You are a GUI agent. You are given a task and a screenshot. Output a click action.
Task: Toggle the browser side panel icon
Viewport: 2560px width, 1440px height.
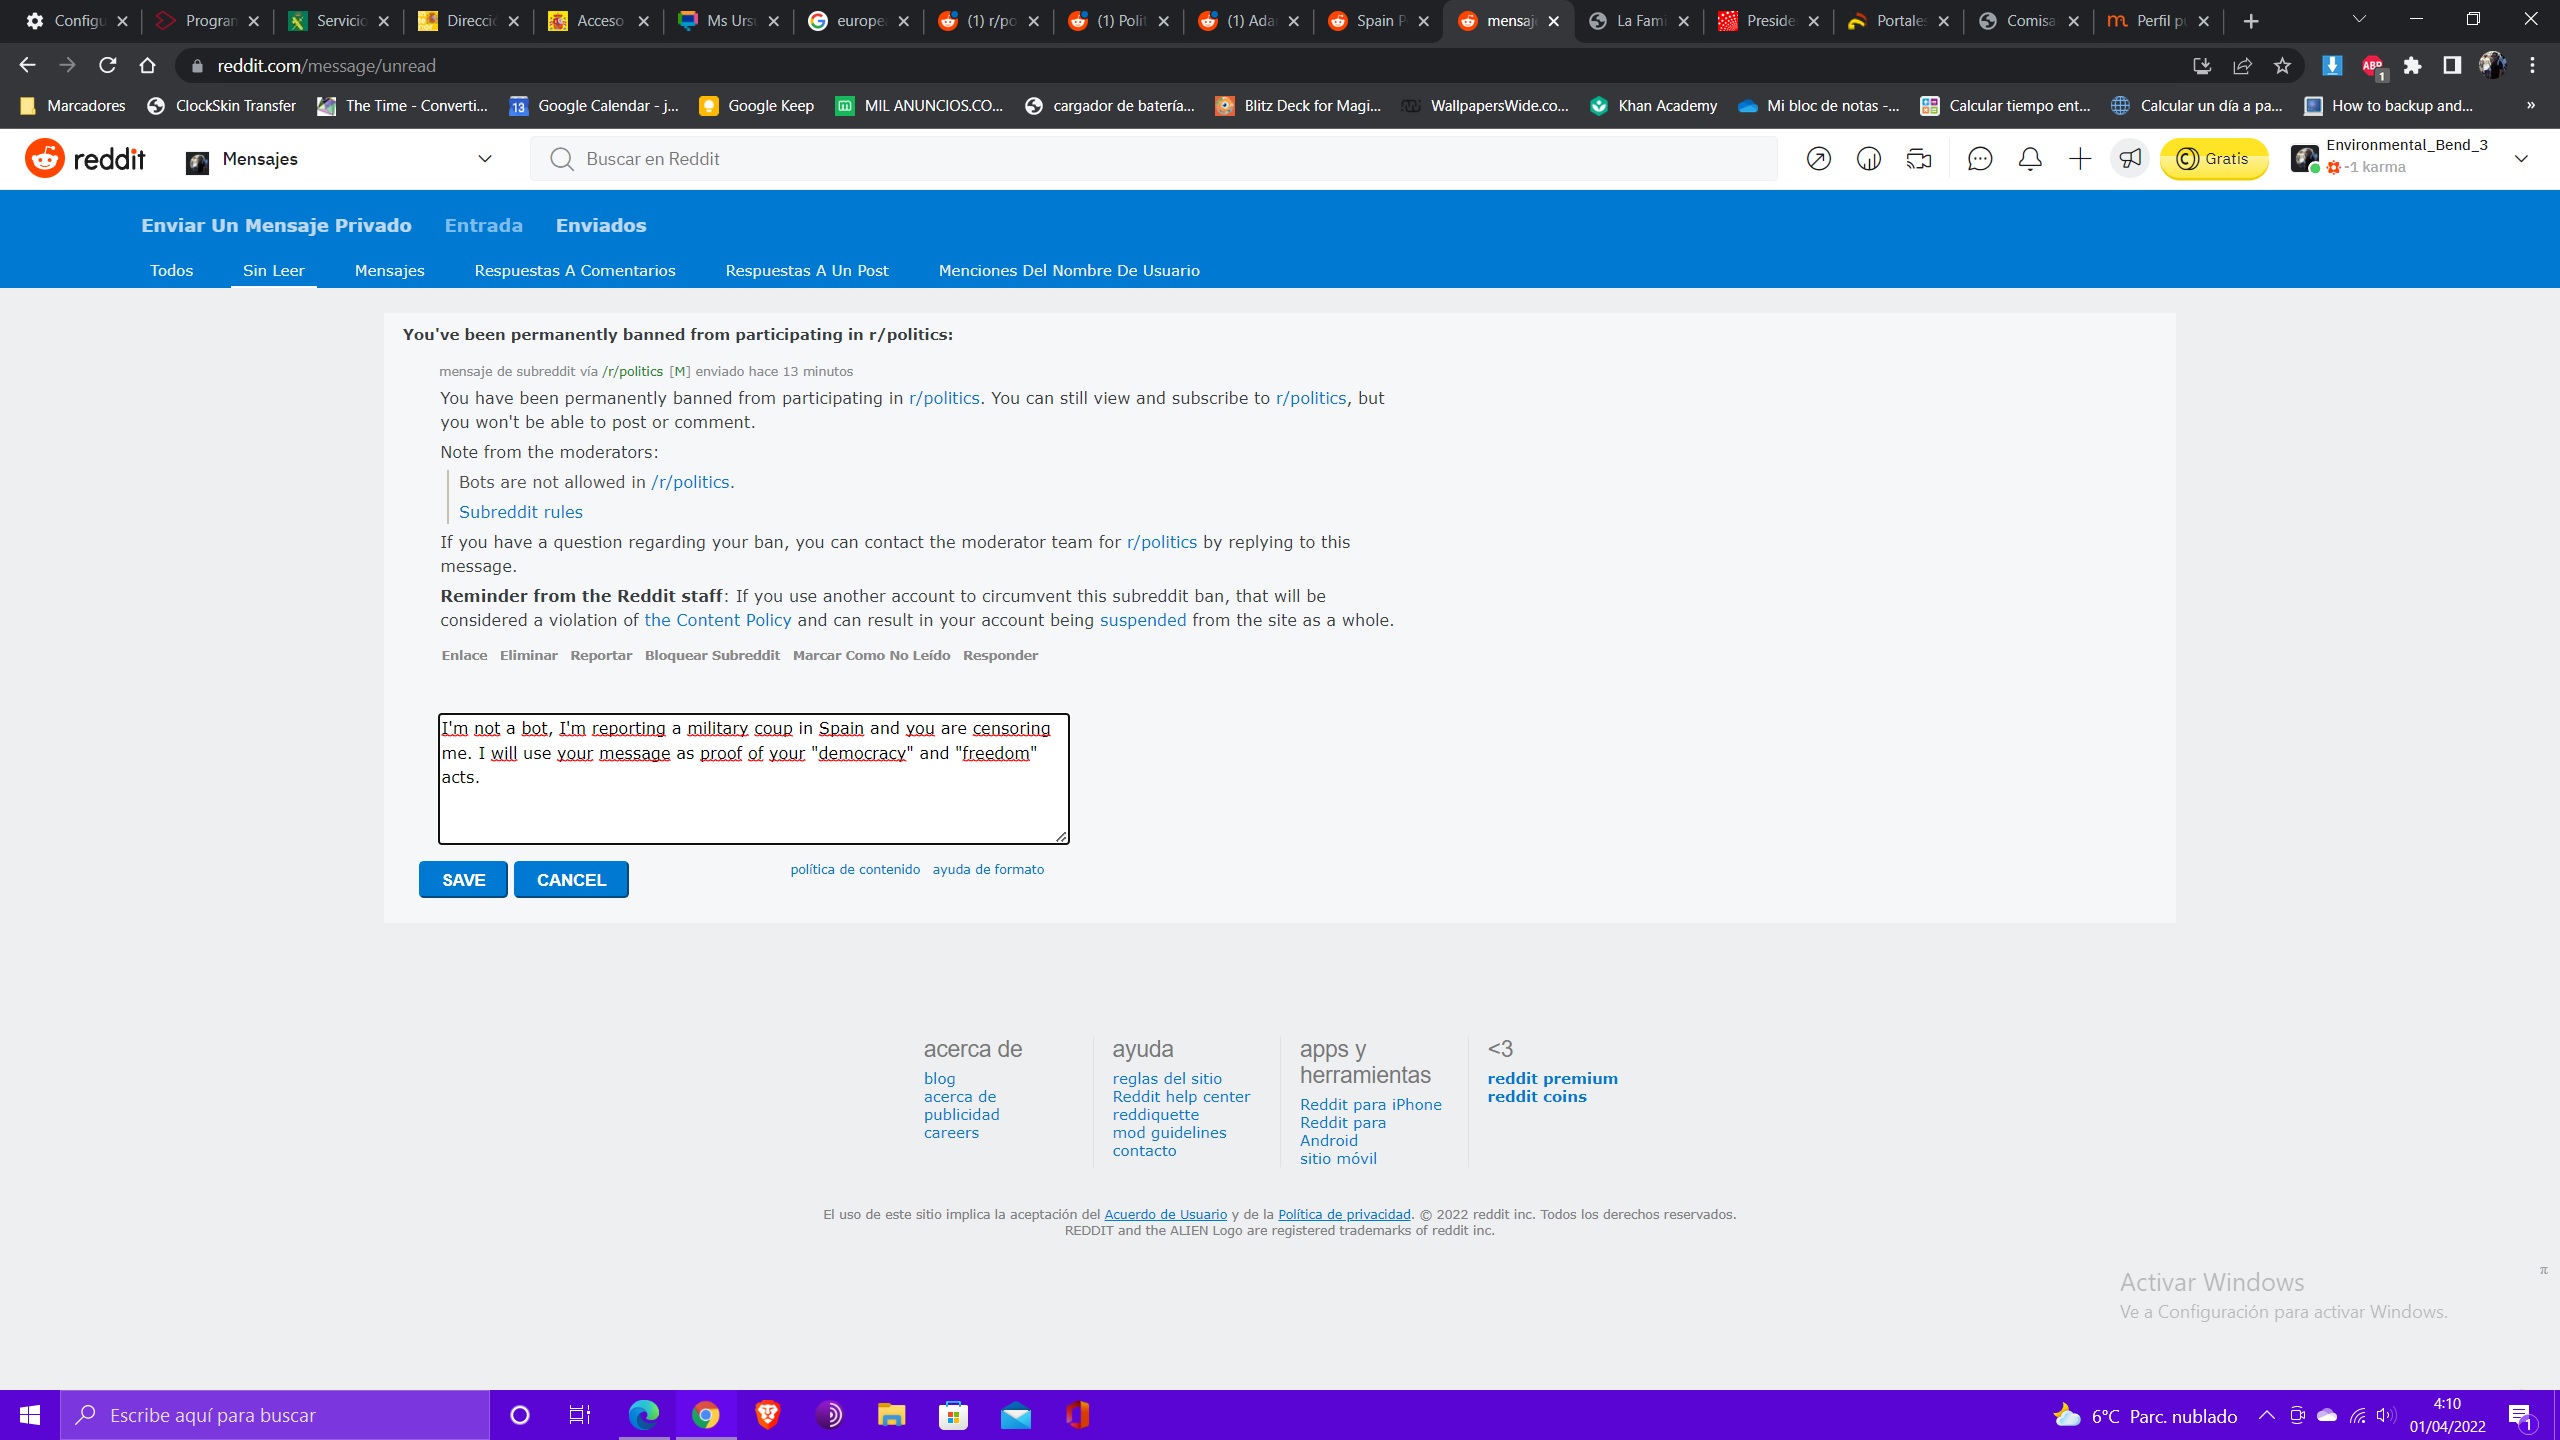click(2452, 65)
